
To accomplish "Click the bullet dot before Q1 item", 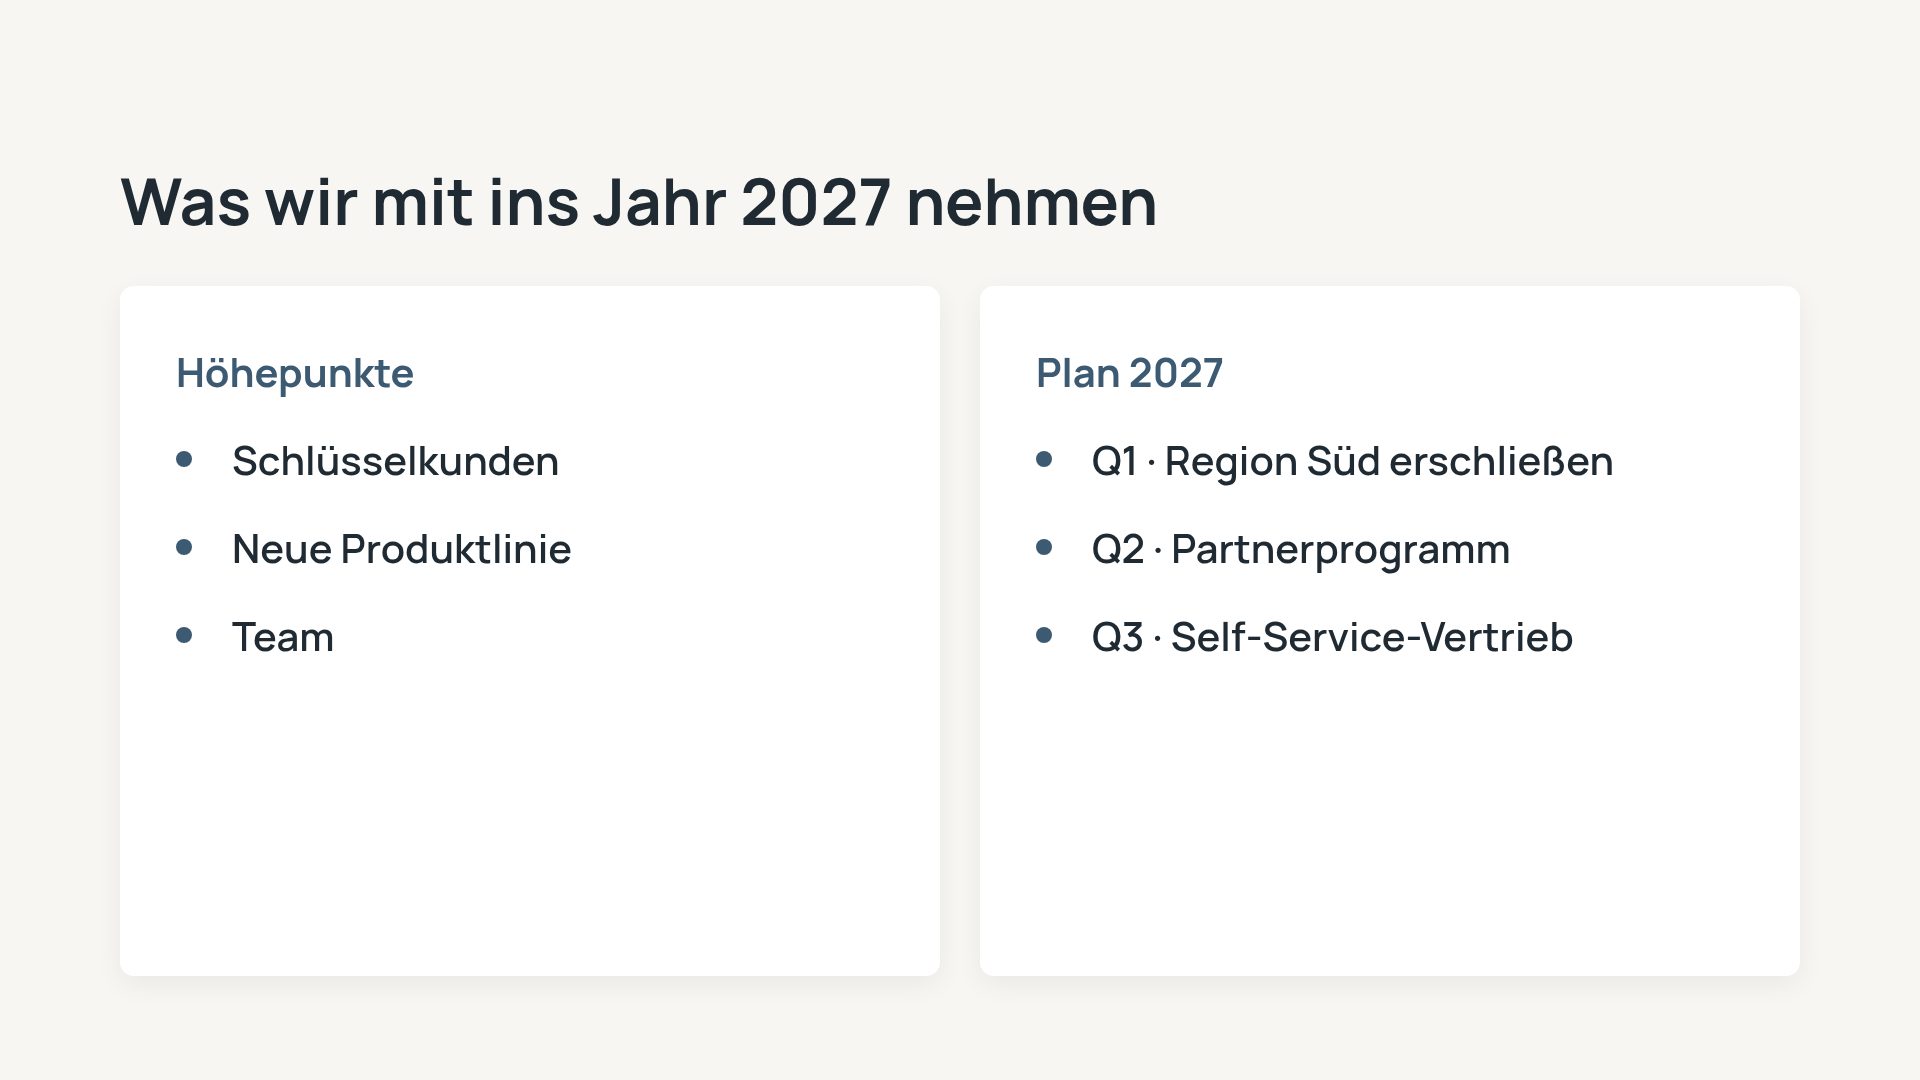I will [x=1044, y=459].
